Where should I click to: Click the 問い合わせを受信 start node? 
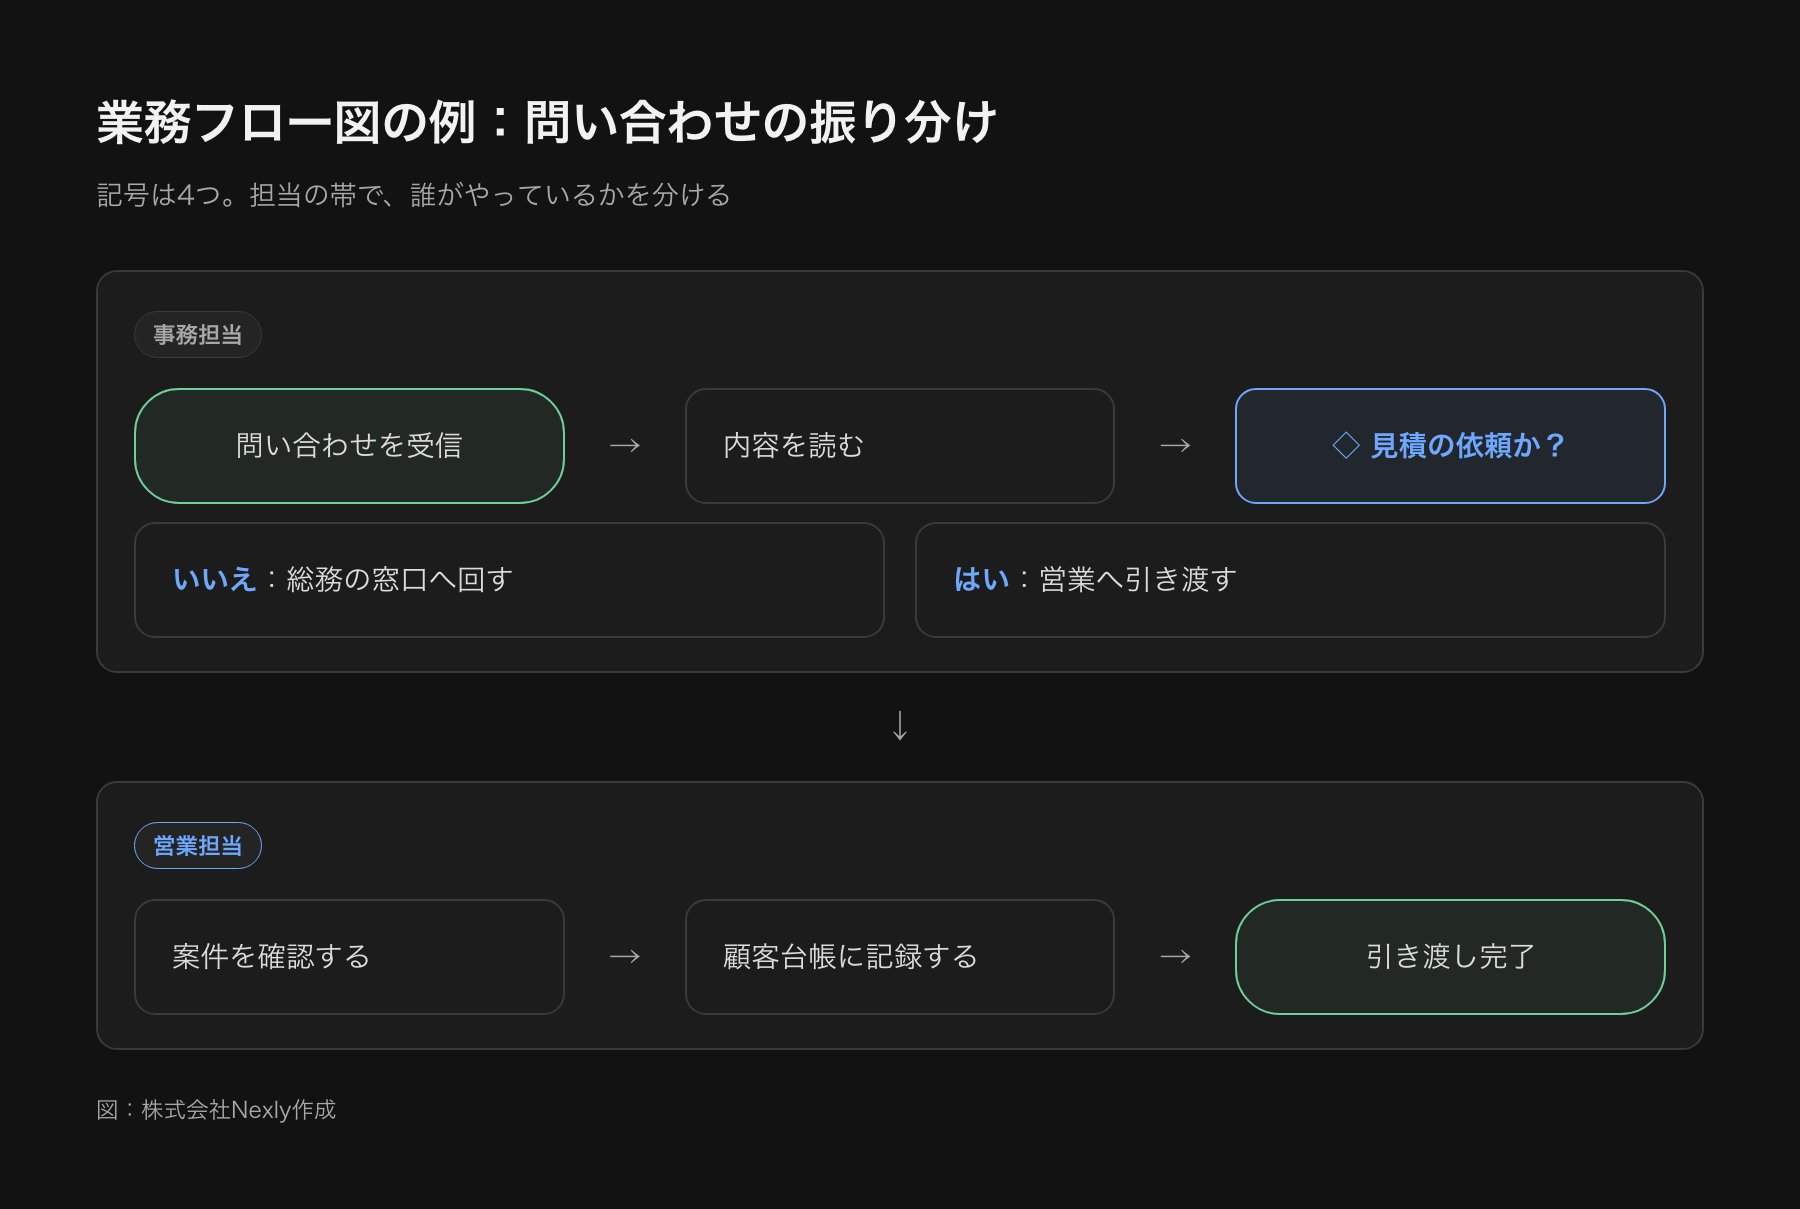[349, 446]
